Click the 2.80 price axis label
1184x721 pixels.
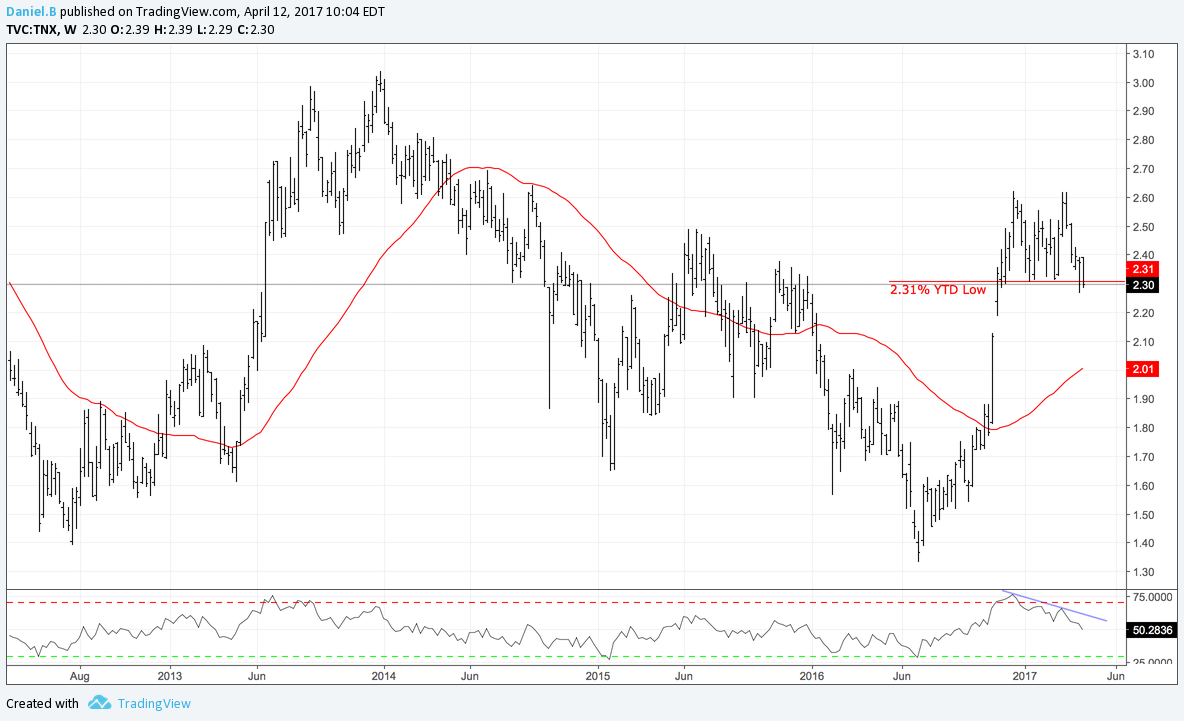tap(1142, 140)
